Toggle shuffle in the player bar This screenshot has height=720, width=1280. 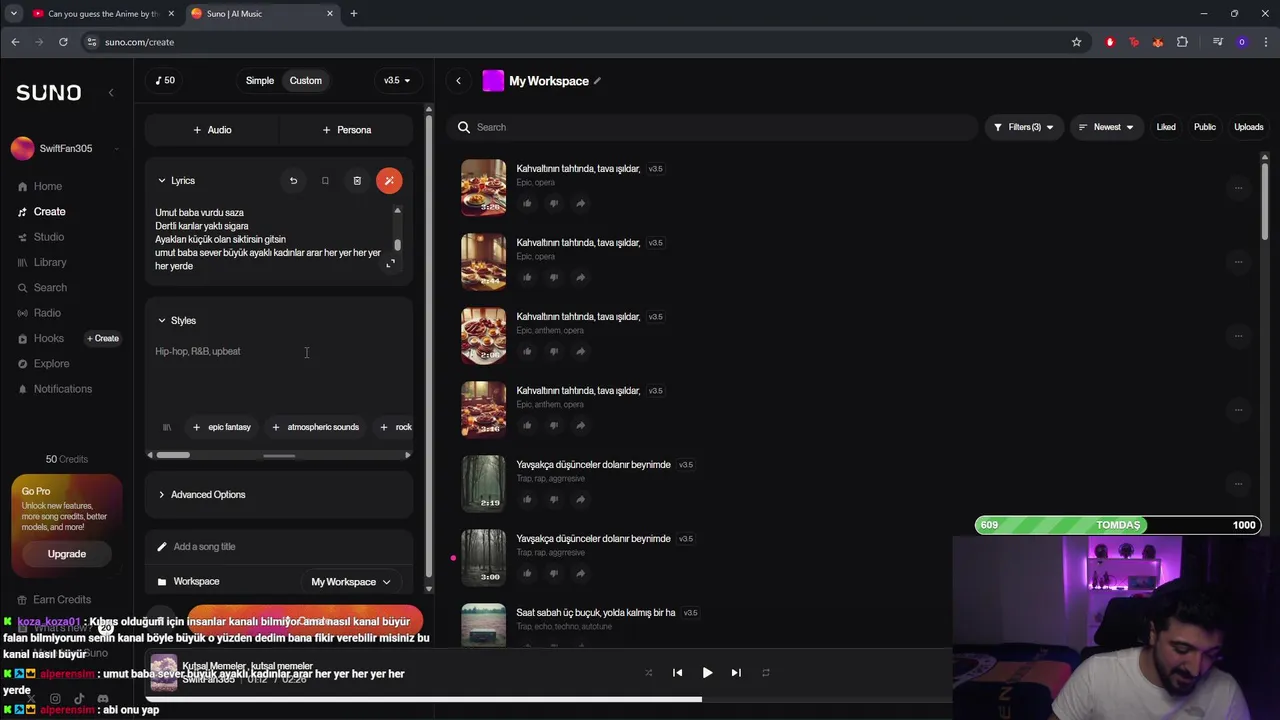pos(648,673)
